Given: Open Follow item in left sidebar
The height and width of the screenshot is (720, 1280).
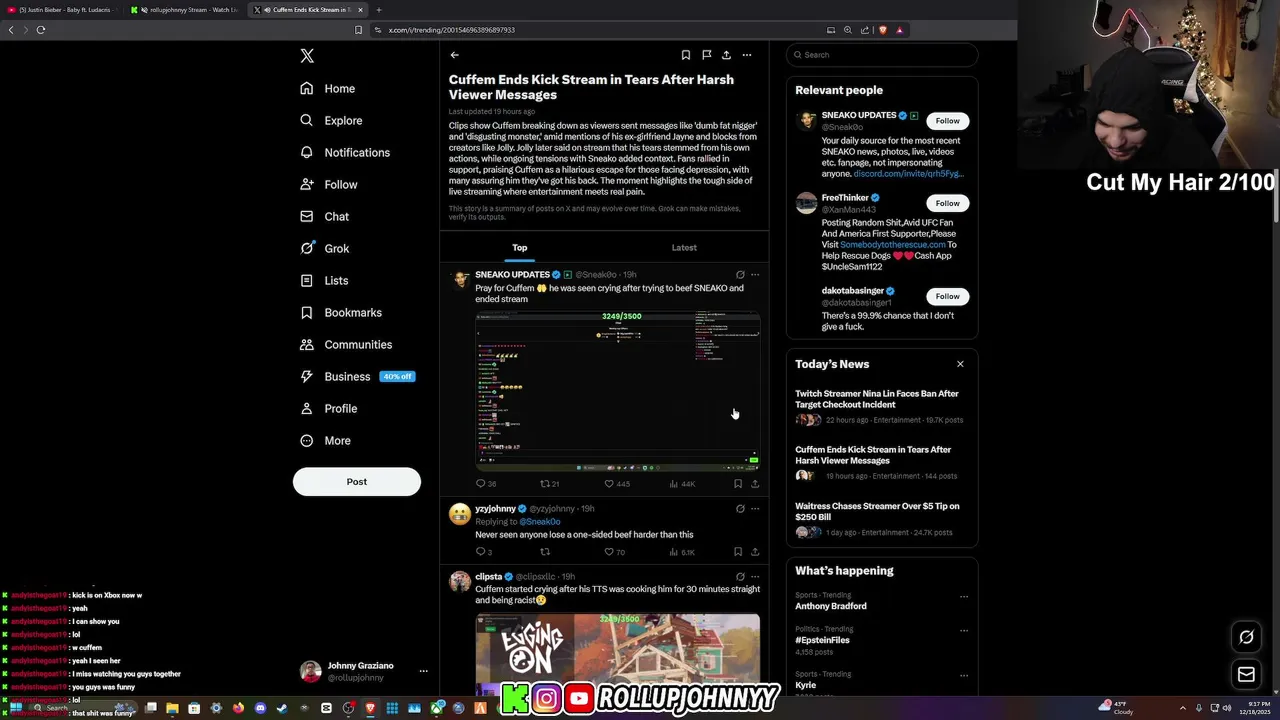Looking at the screenshot, I should tap(328, 184).
